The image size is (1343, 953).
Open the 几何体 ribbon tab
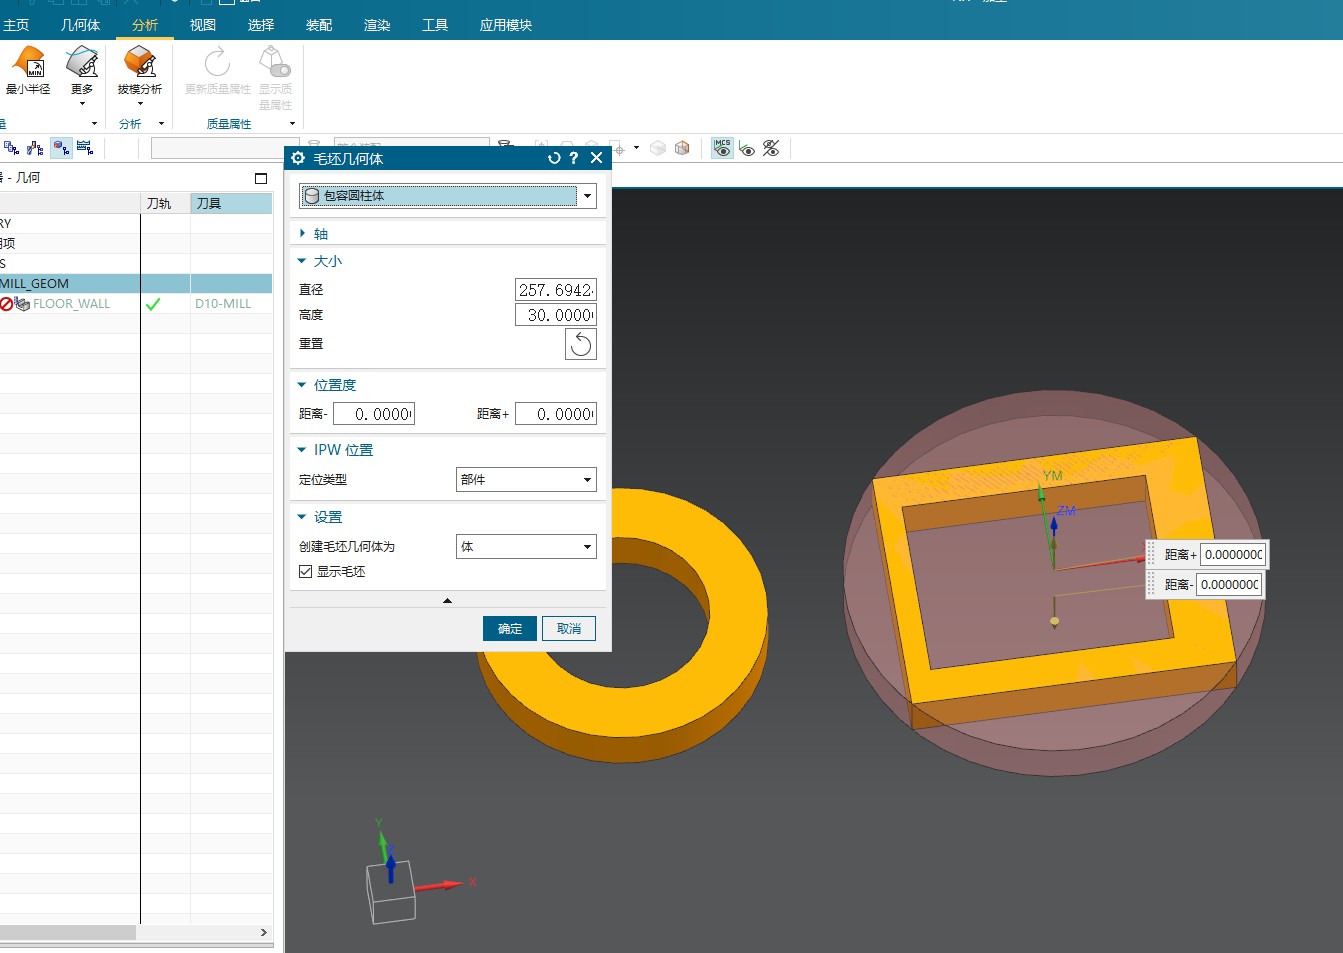point(80,25)
